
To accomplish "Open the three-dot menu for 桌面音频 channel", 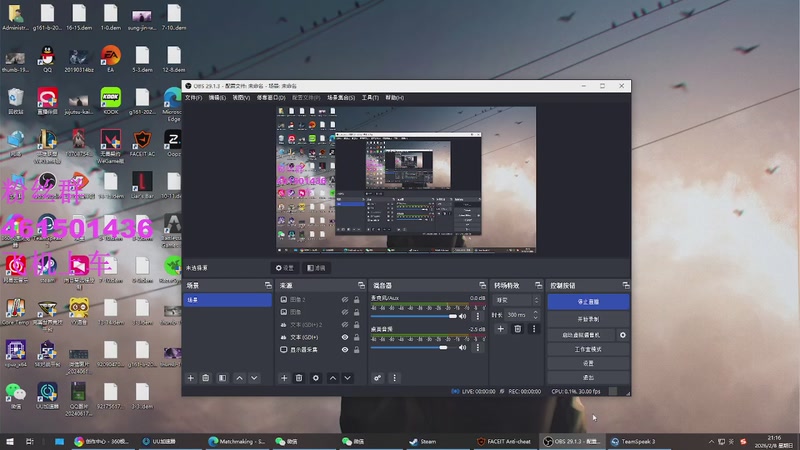I will pos(478,348).
